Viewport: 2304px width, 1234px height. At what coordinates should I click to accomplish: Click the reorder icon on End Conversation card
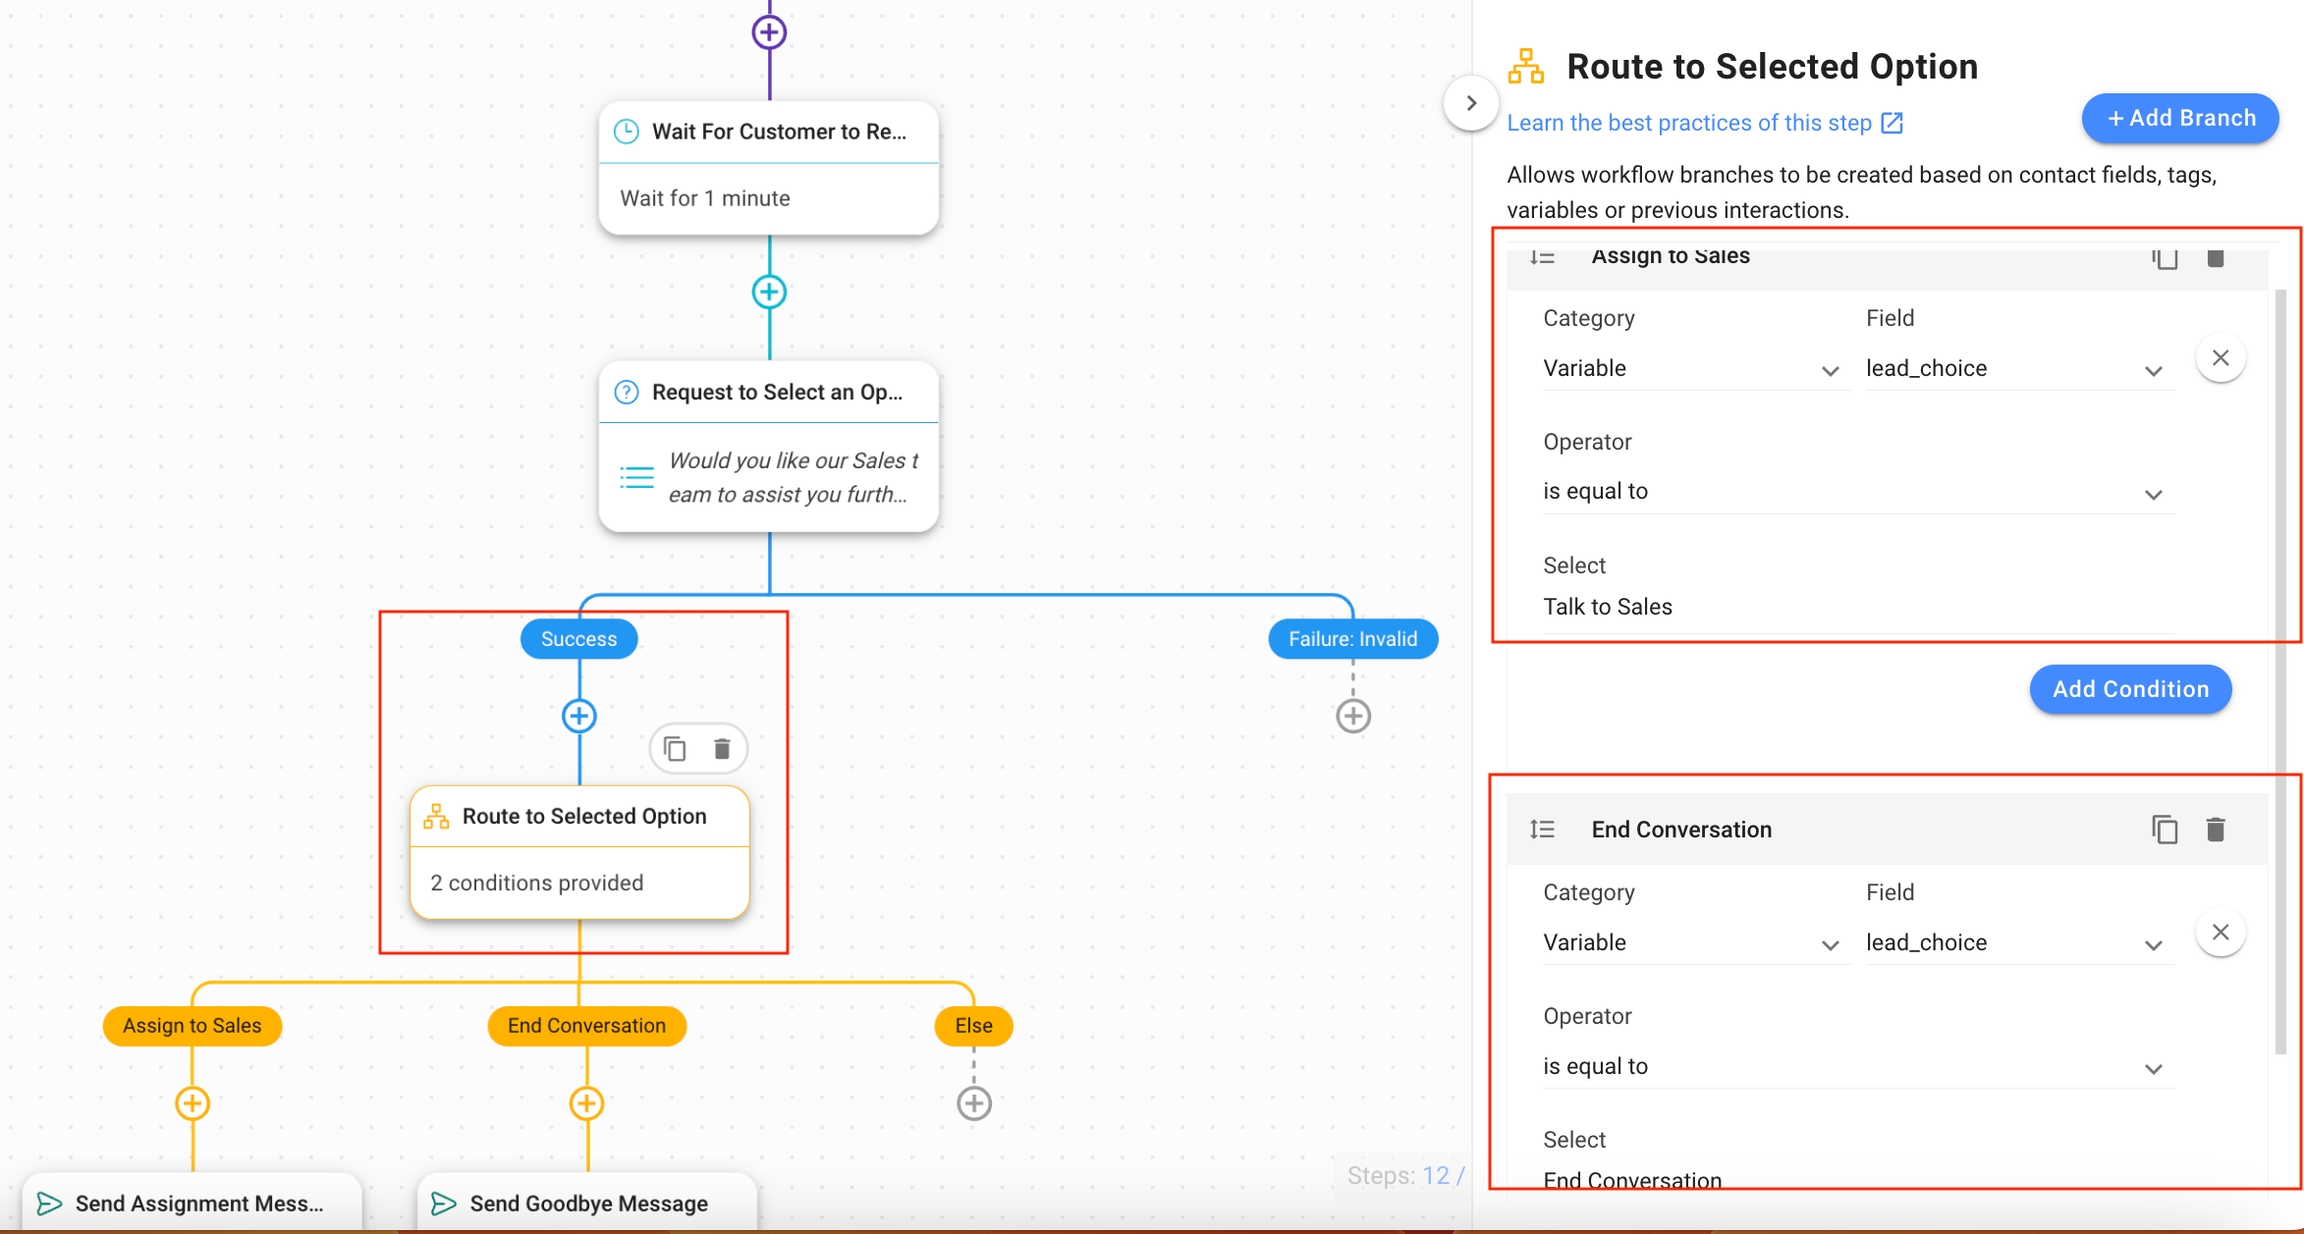coord(1542,829)
